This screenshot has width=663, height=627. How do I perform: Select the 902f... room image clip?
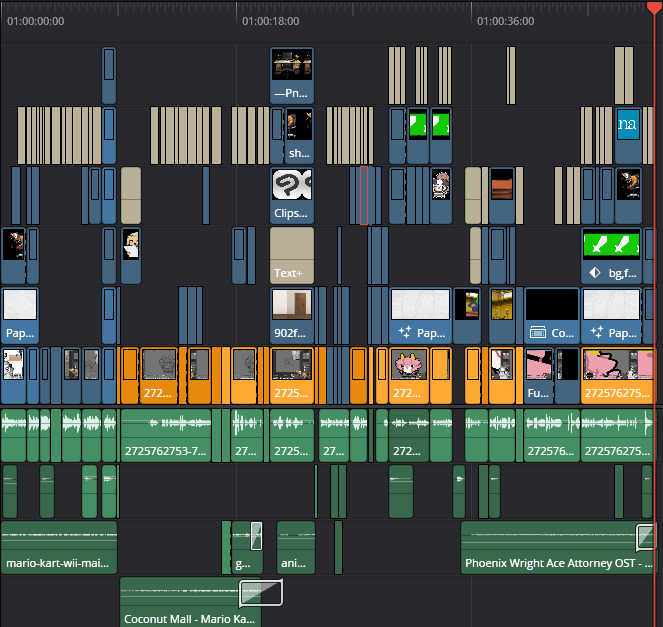292,315
